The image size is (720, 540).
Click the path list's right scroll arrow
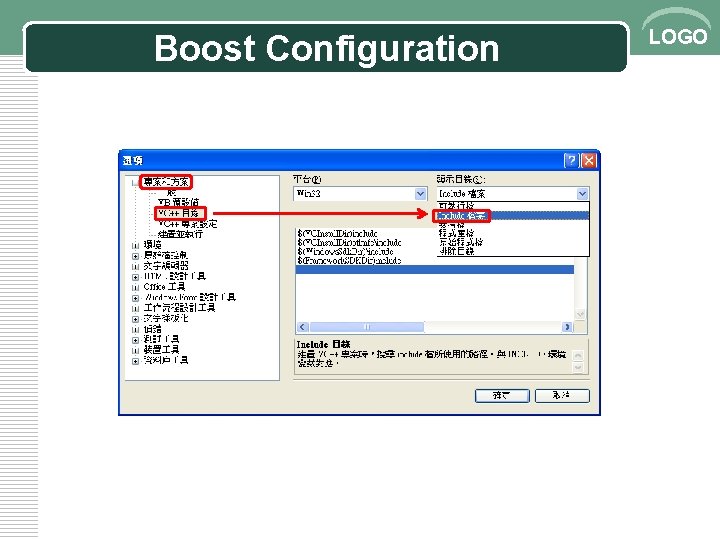(x=568, y=327)
